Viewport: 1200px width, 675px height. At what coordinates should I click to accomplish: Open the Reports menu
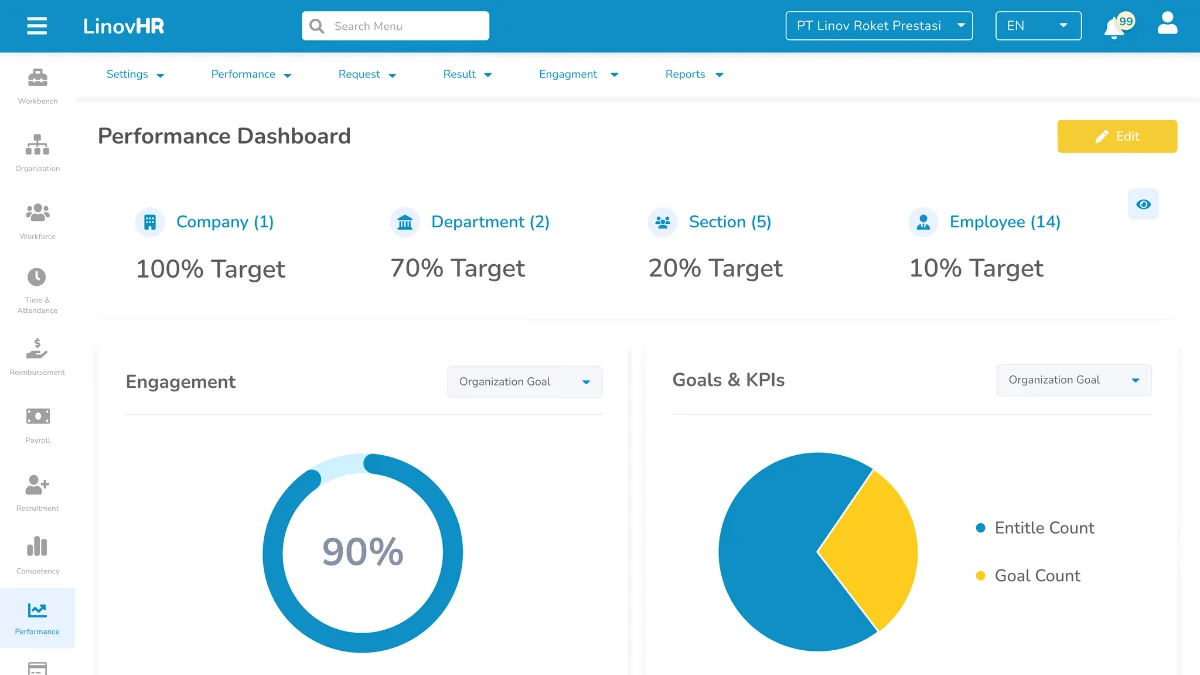tap(693, 74)
